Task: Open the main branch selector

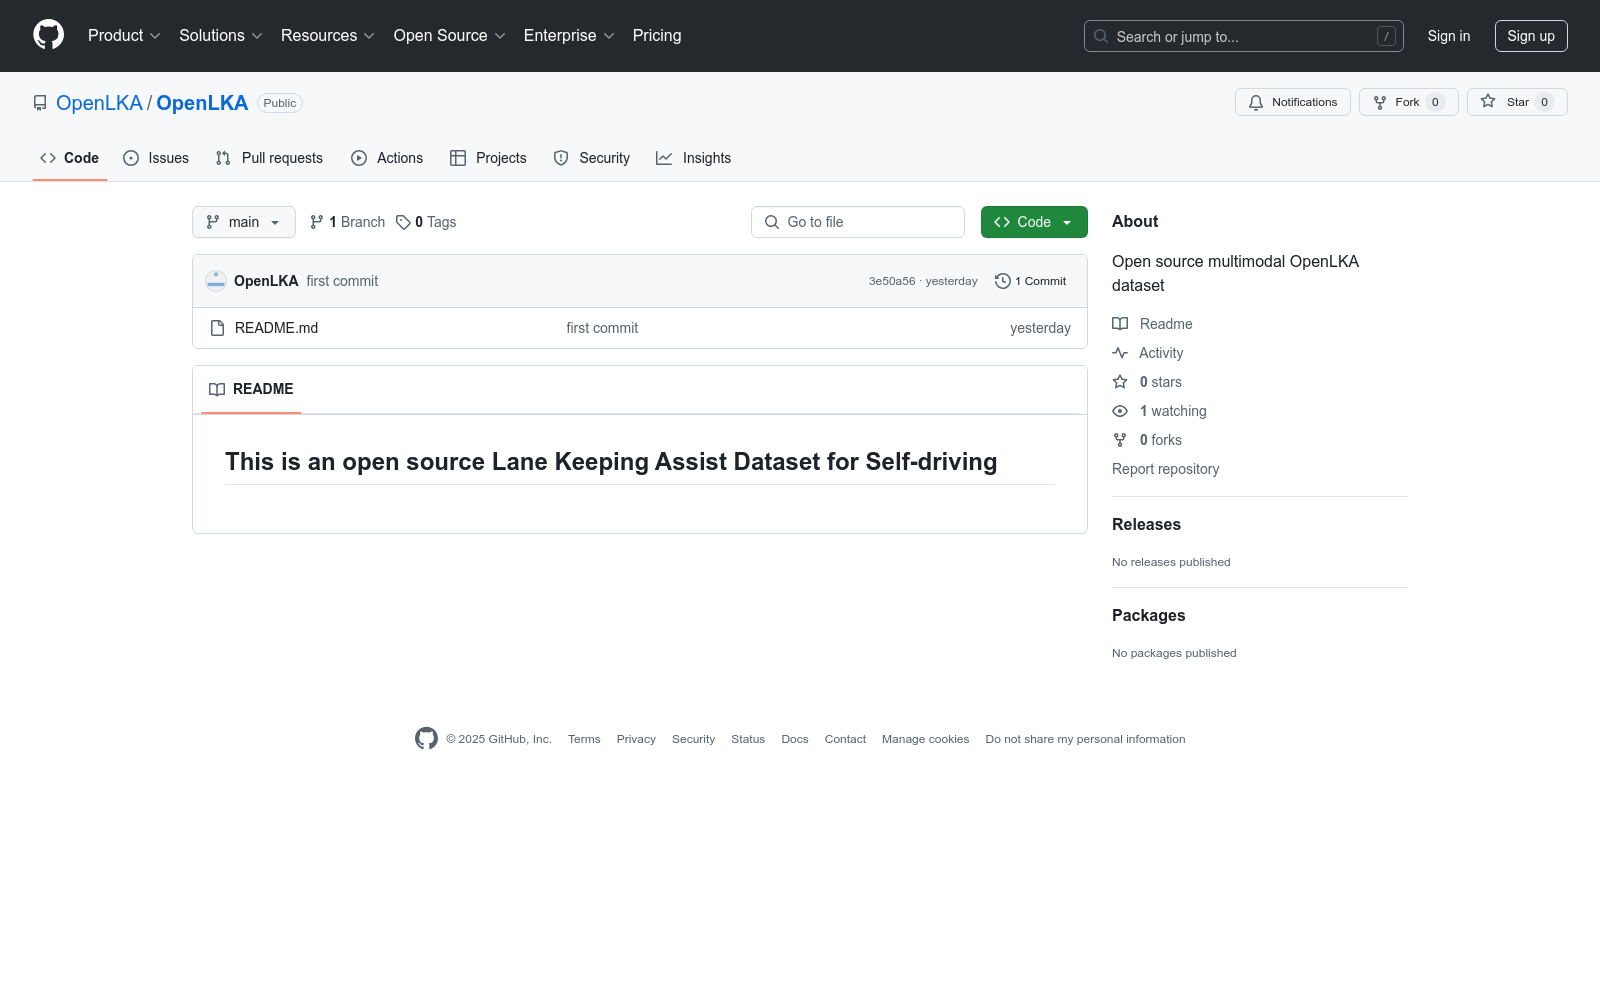Action: coord(244,222)
